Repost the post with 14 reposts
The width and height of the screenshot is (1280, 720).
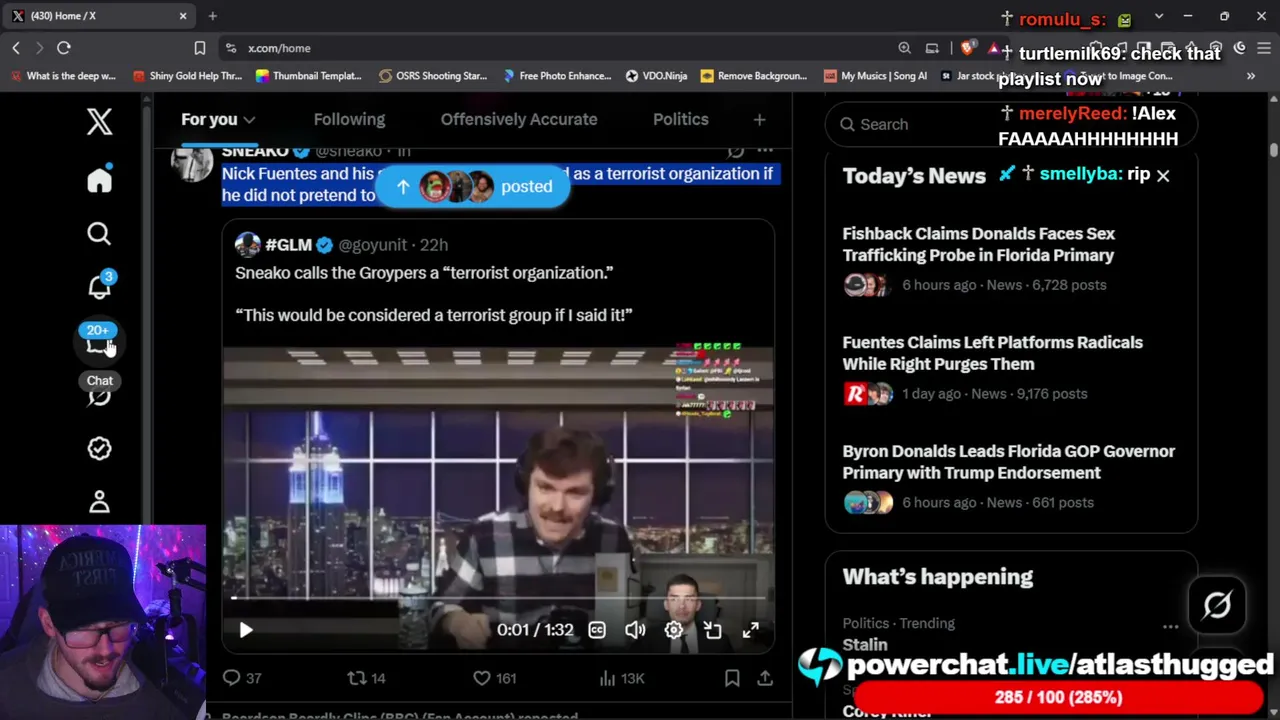366,678
